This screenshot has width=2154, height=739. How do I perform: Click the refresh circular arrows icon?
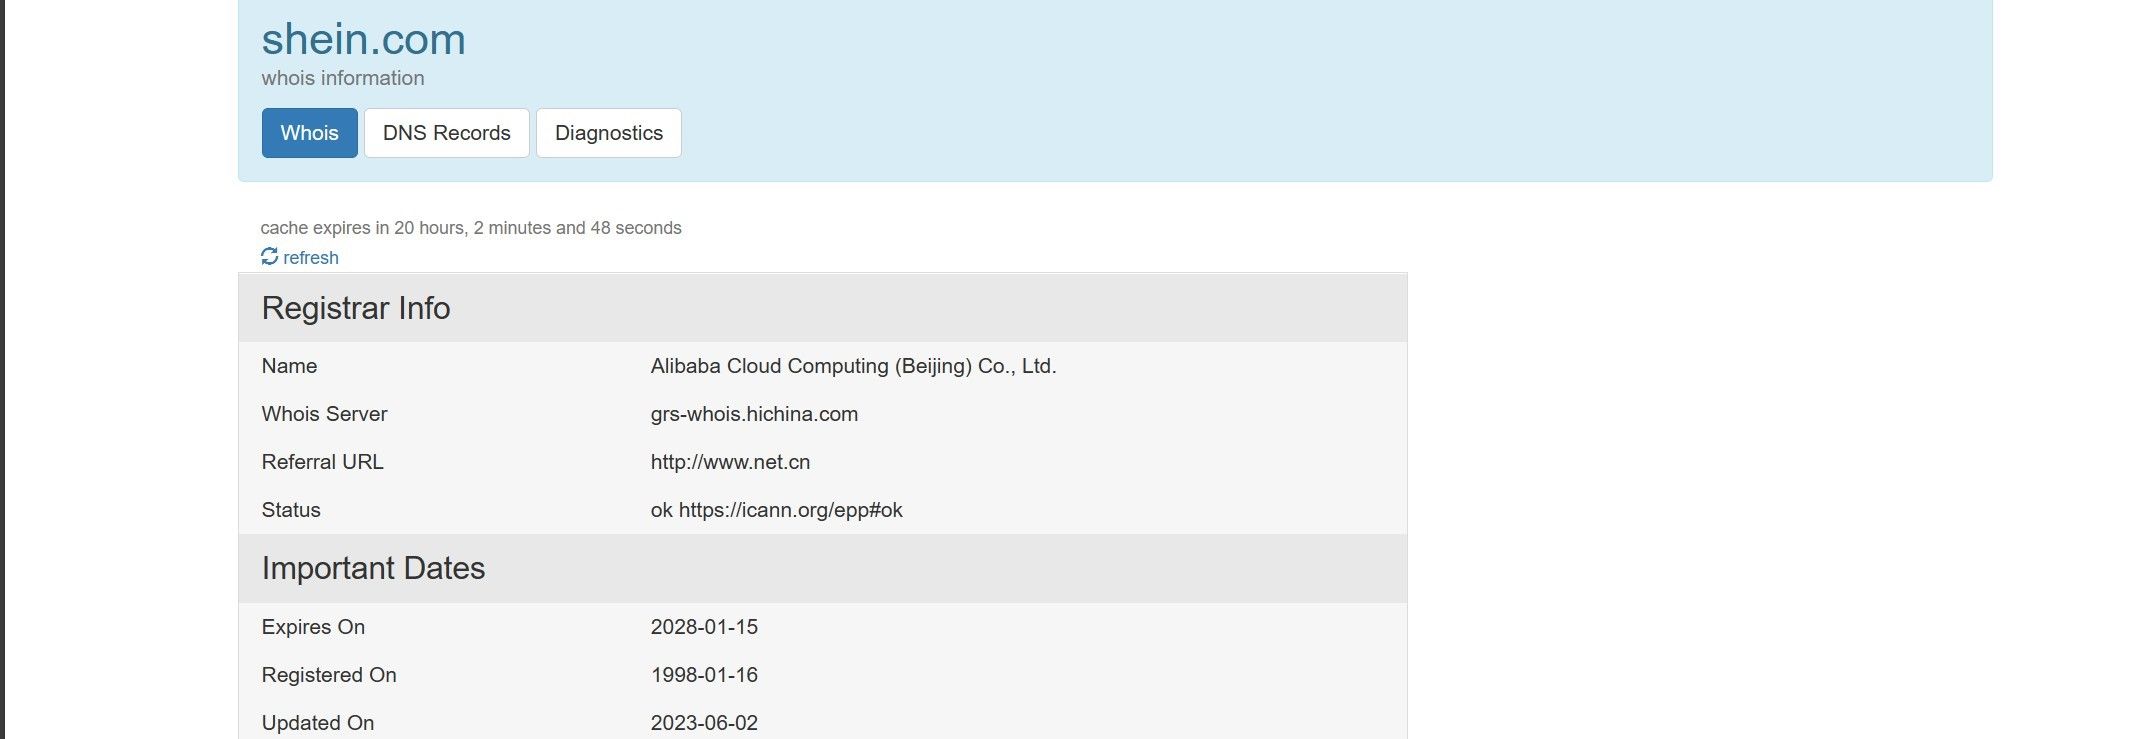(x=269, y=257)
